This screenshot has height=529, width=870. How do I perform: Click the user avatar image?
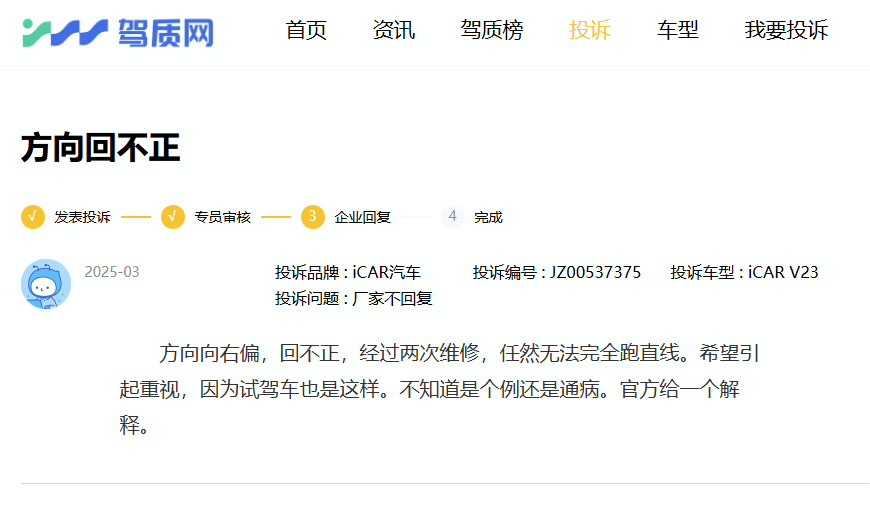(46, 284)
